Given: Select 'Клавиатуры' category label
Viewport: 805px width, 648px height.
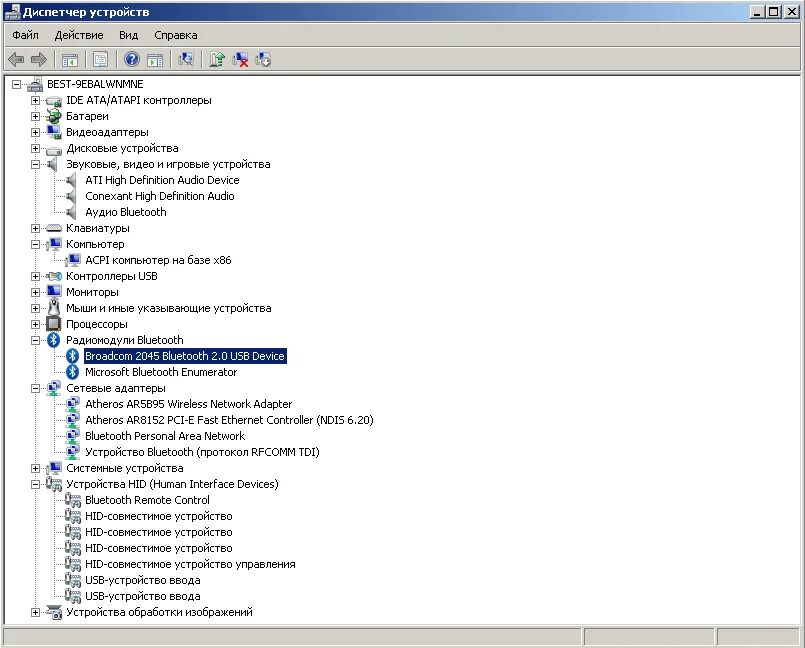Looking at the screenshot, I should coord(98,228).
